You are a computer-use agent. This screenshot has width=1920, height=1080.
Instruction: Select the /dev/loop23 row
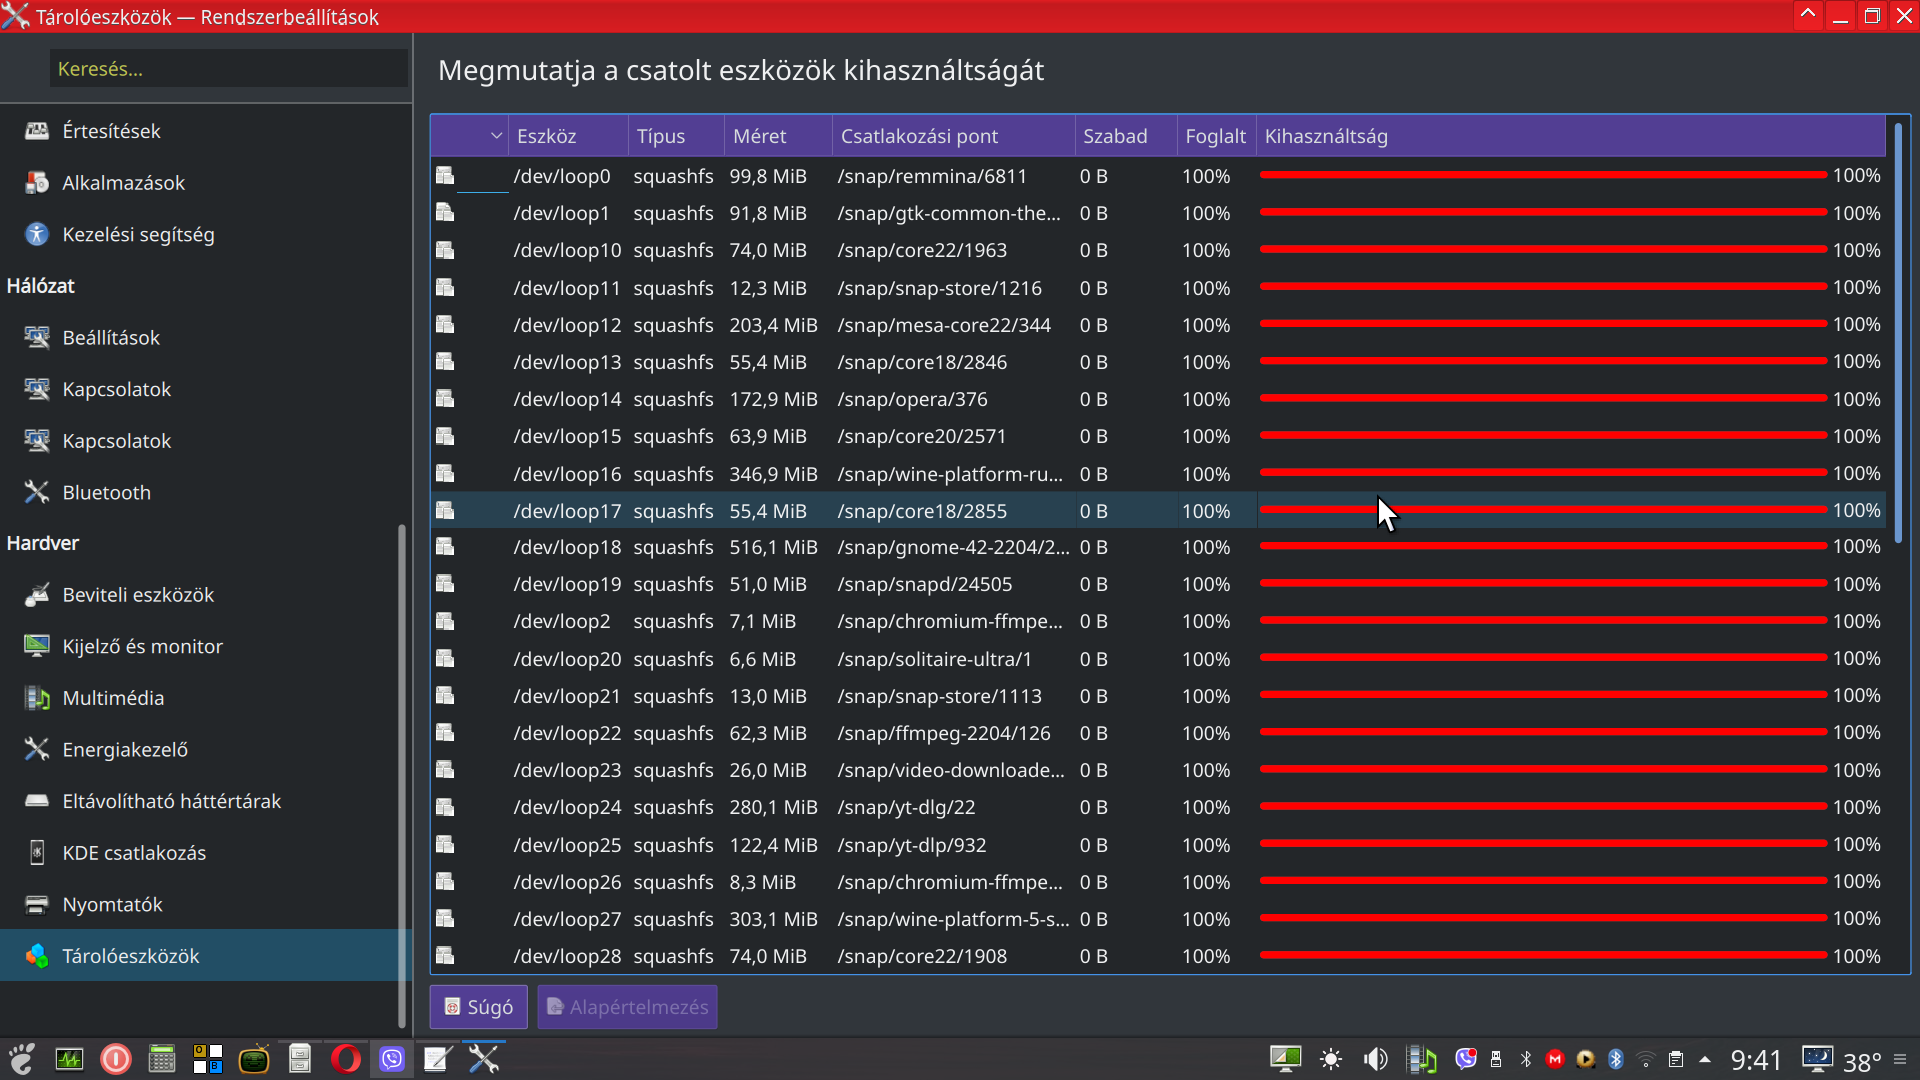[x=1158, y=770]
